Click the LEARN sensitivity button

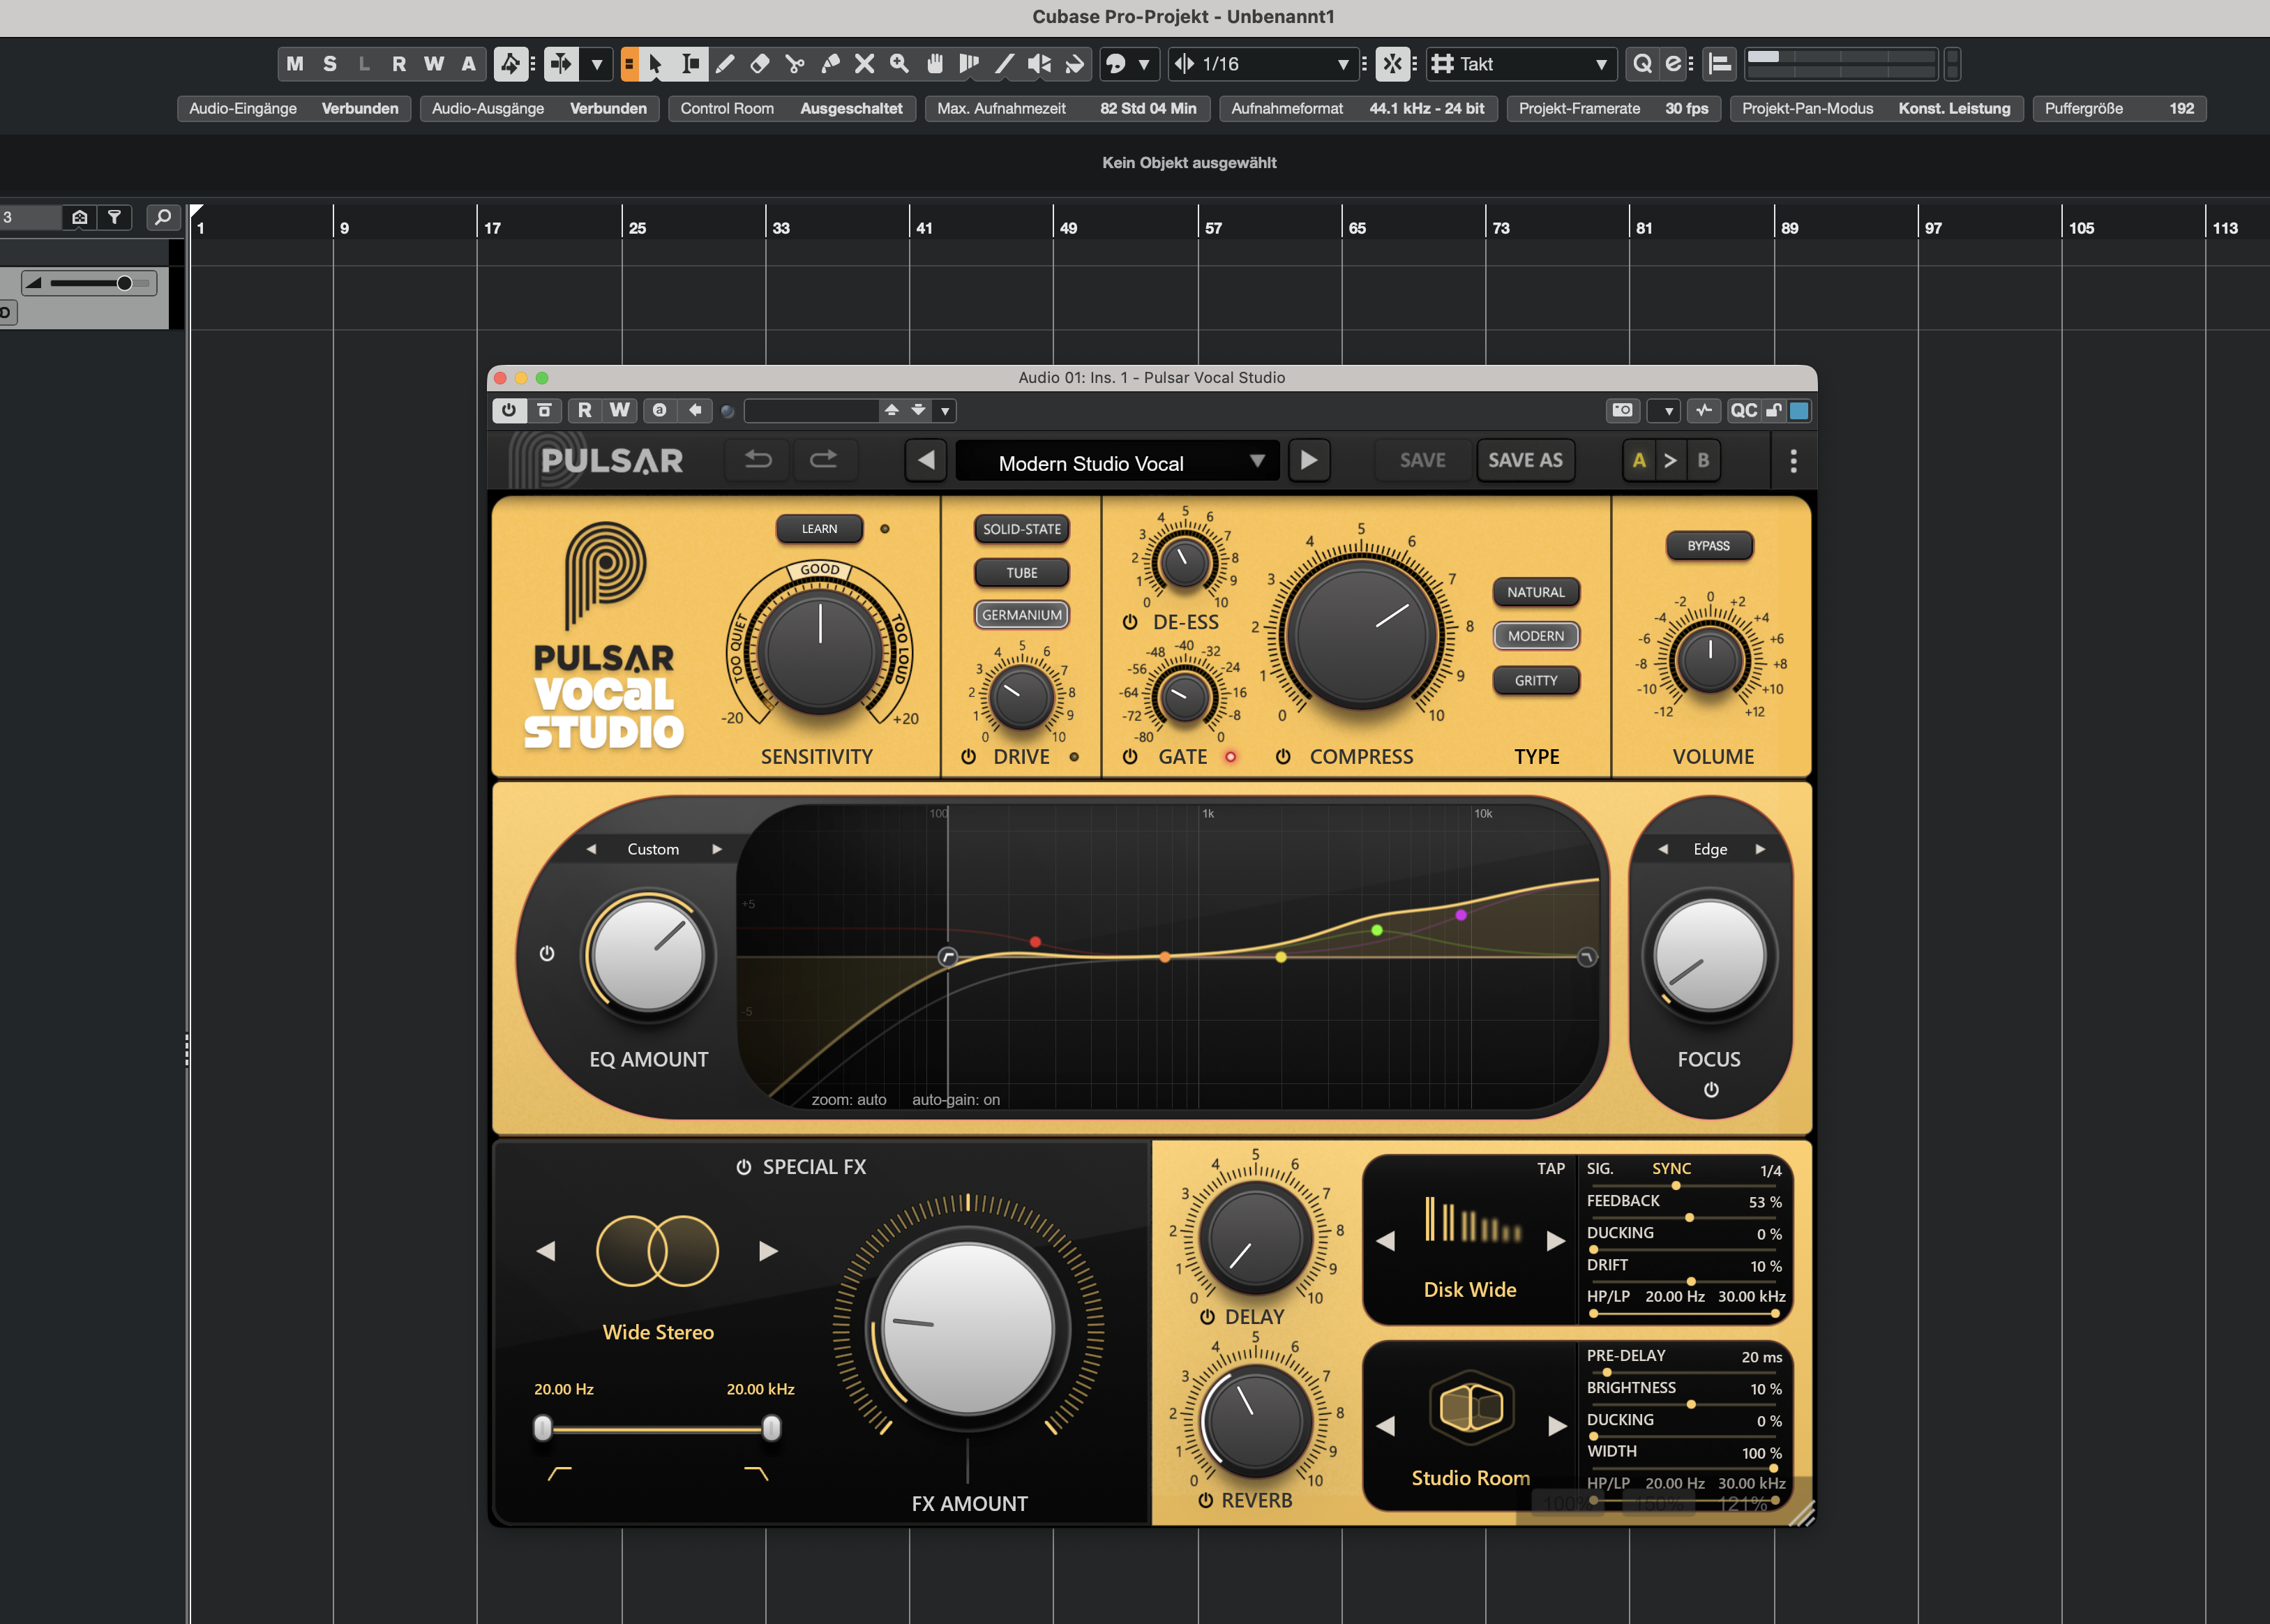819,529
